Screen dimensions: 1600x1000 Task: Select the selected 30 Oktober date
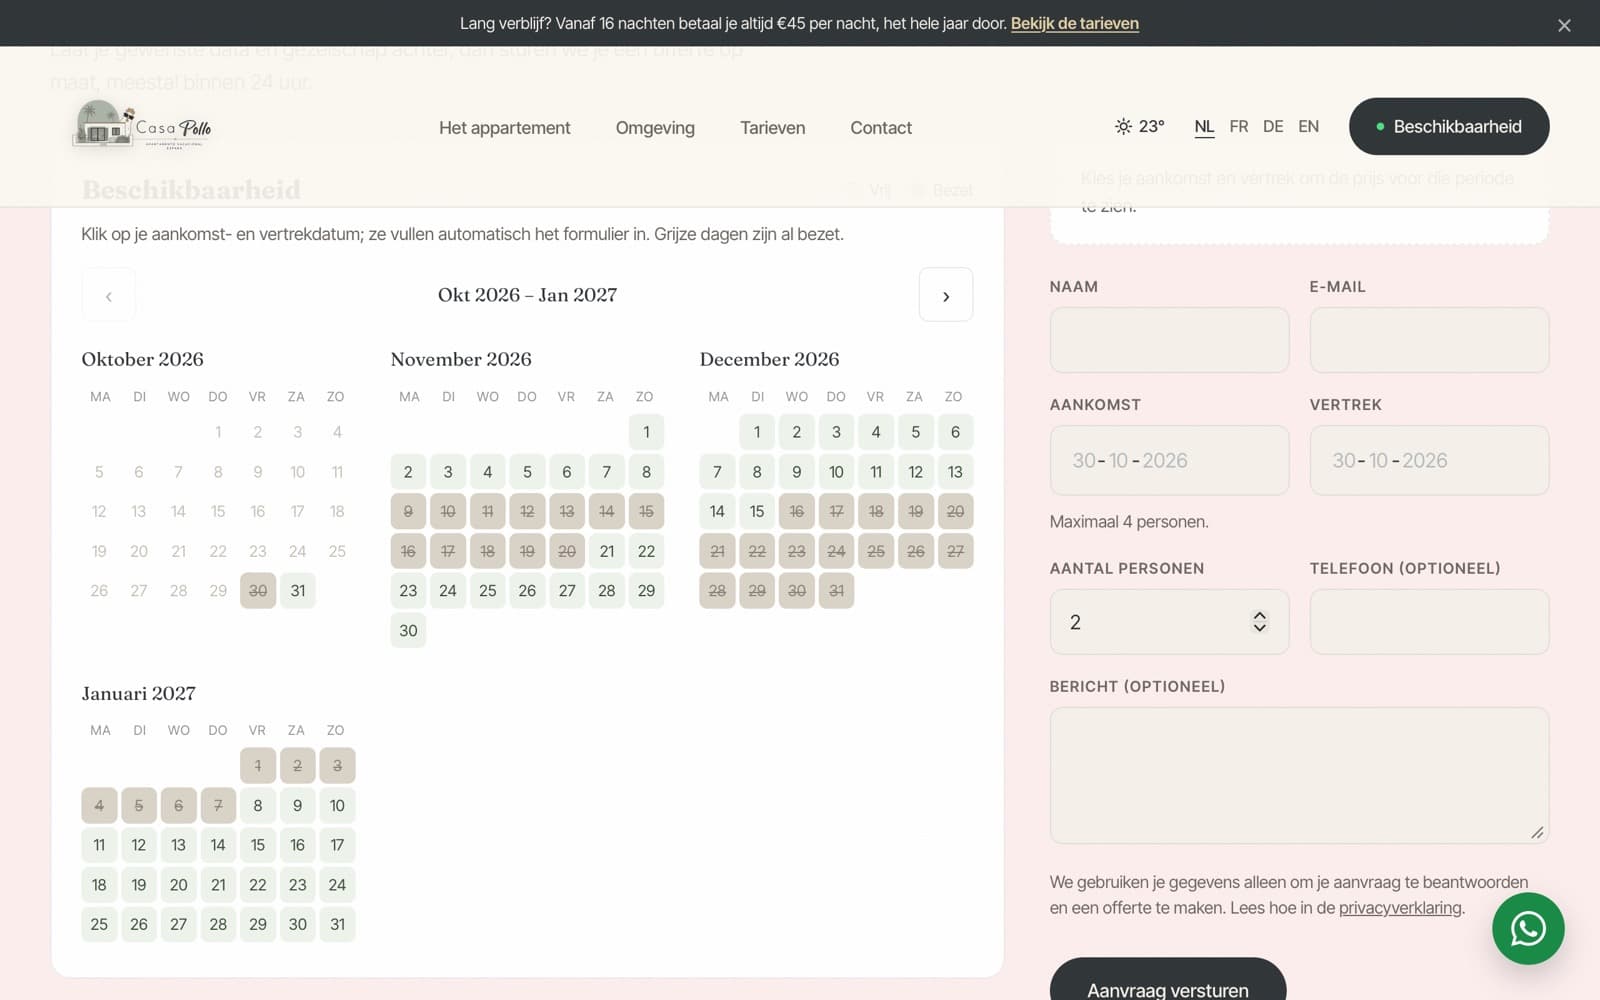pyautogui.click(x=258, y=591)
